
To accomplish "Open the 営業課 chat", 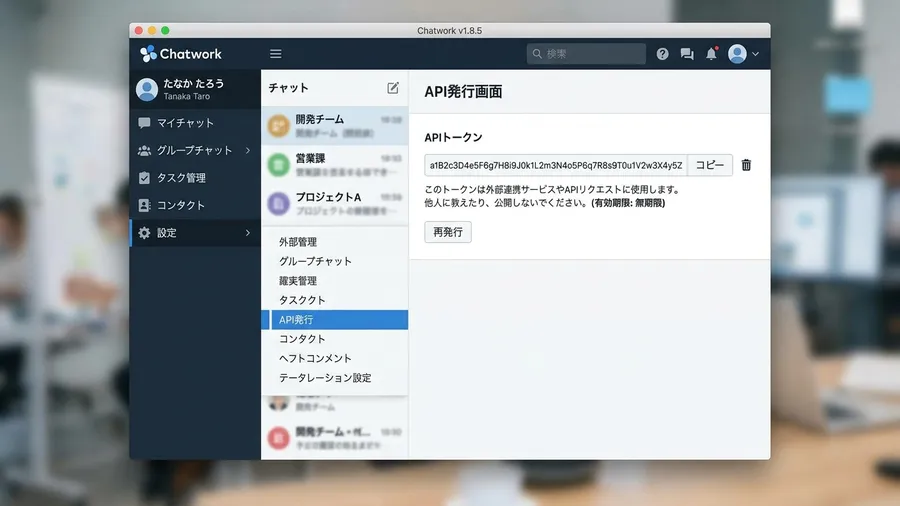I will pos(335,165).
